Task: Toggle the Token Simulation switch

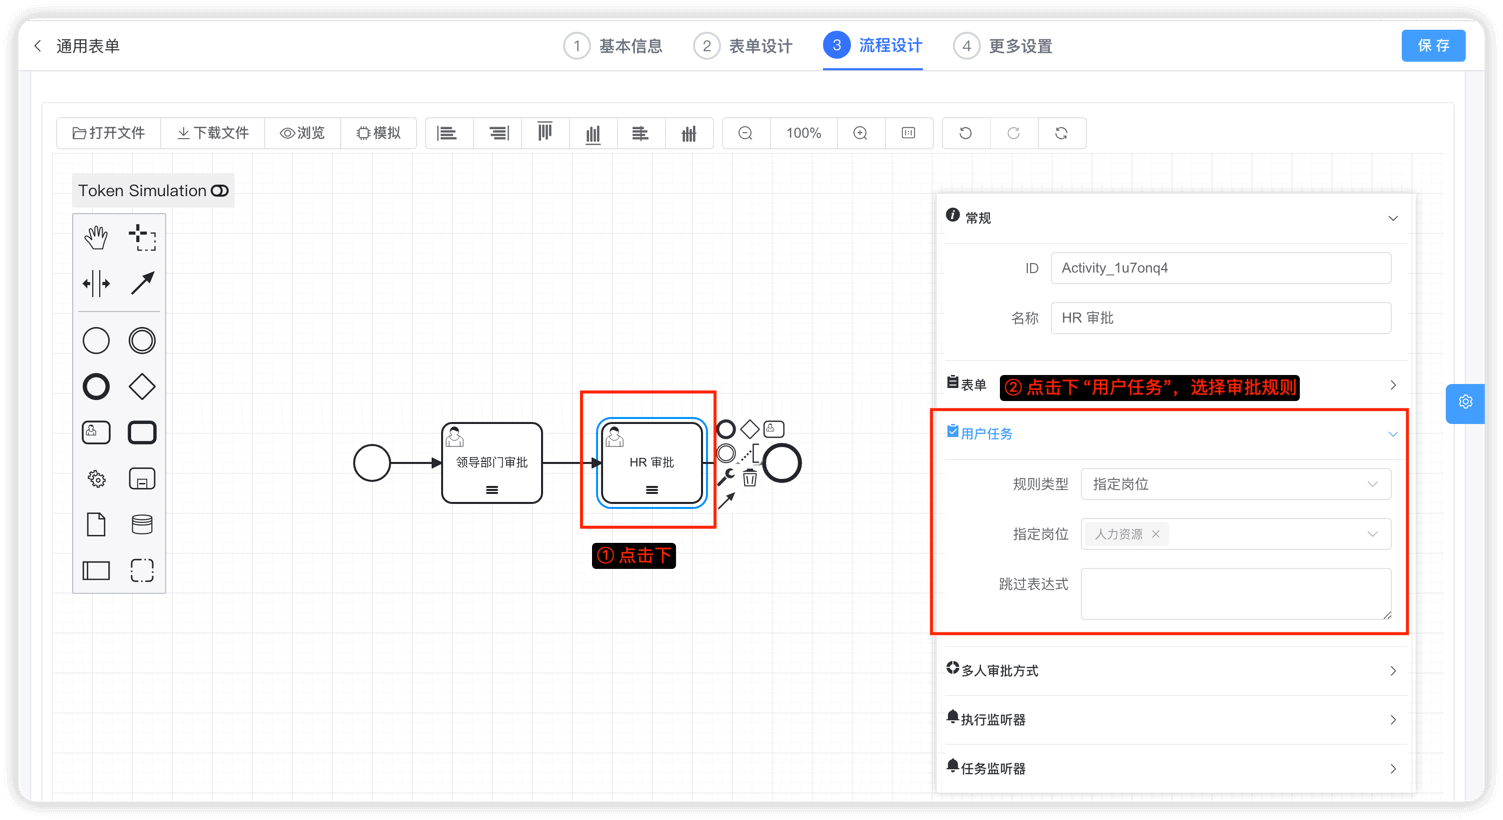Action: coord(220,191)
